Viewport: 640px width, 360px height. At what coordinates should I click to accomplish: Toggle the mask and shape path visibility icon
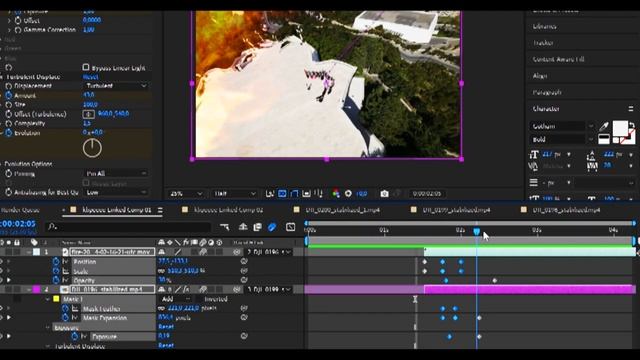[x=294, y=193]
